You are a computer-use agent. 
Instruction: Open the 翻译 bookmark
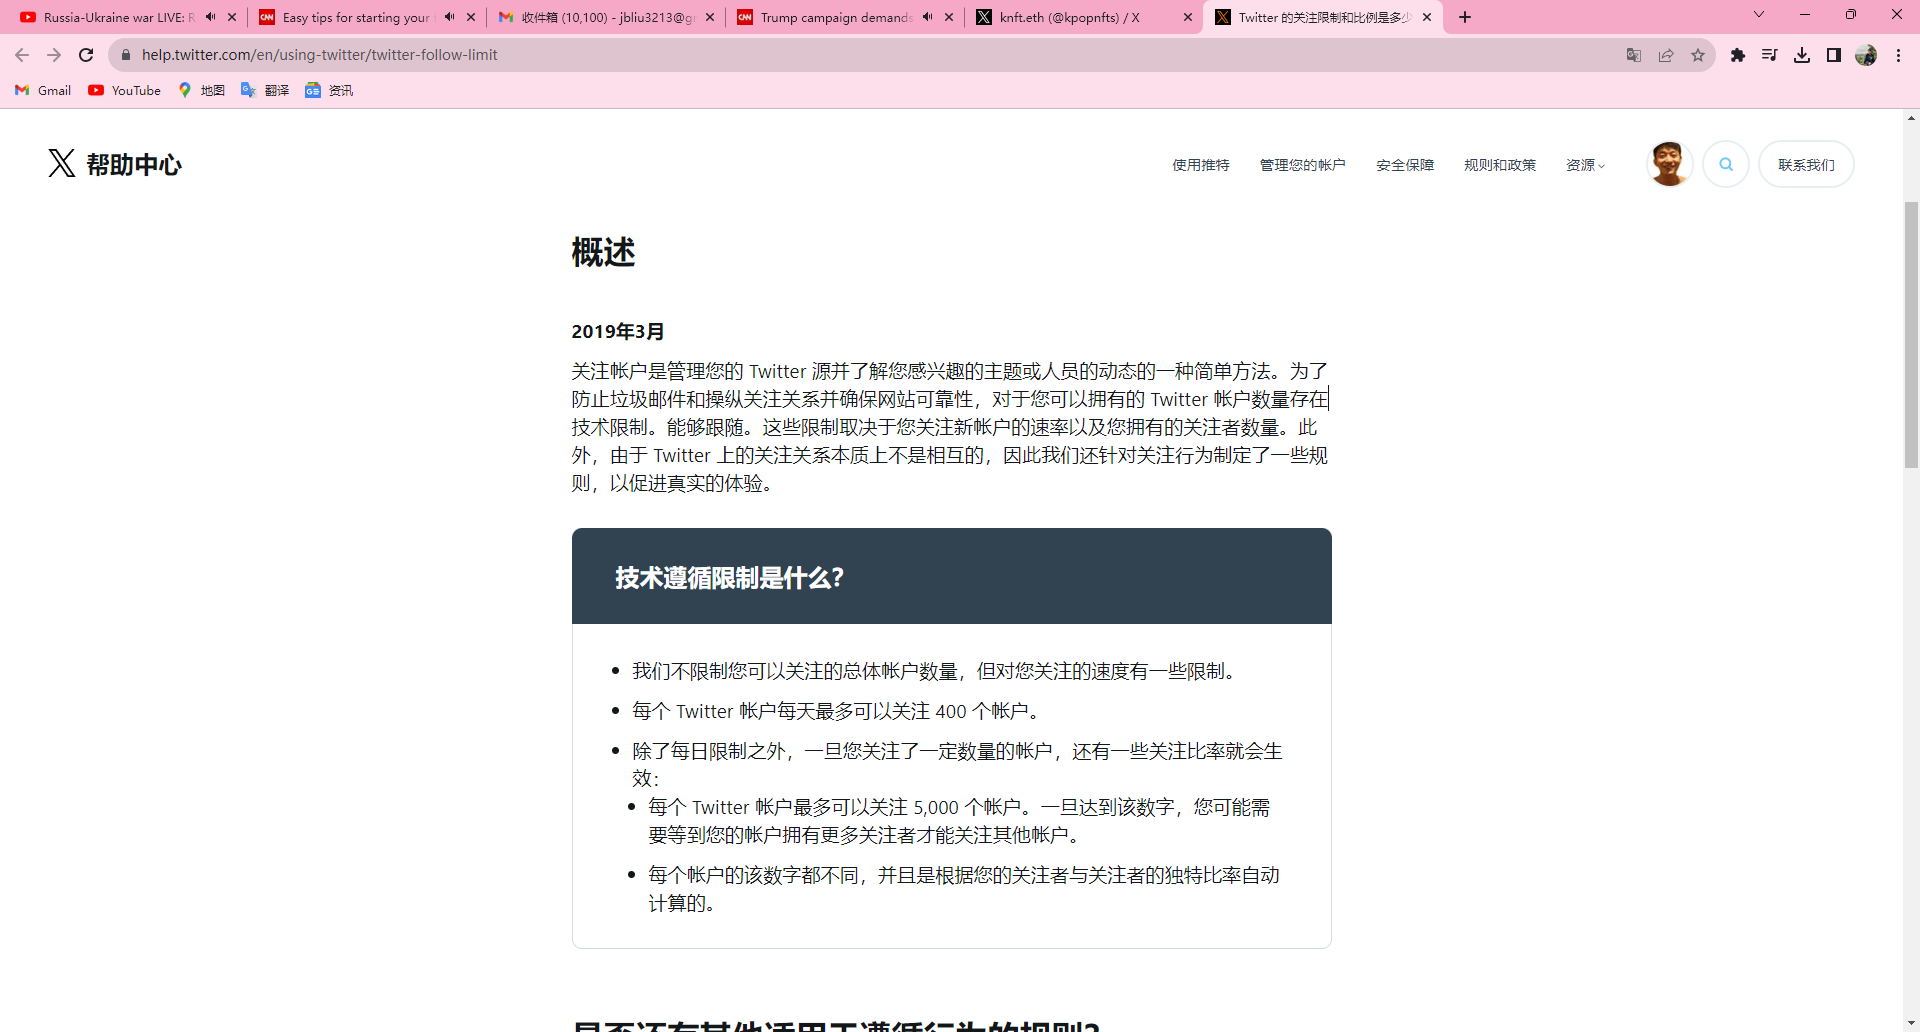[265, 90]
